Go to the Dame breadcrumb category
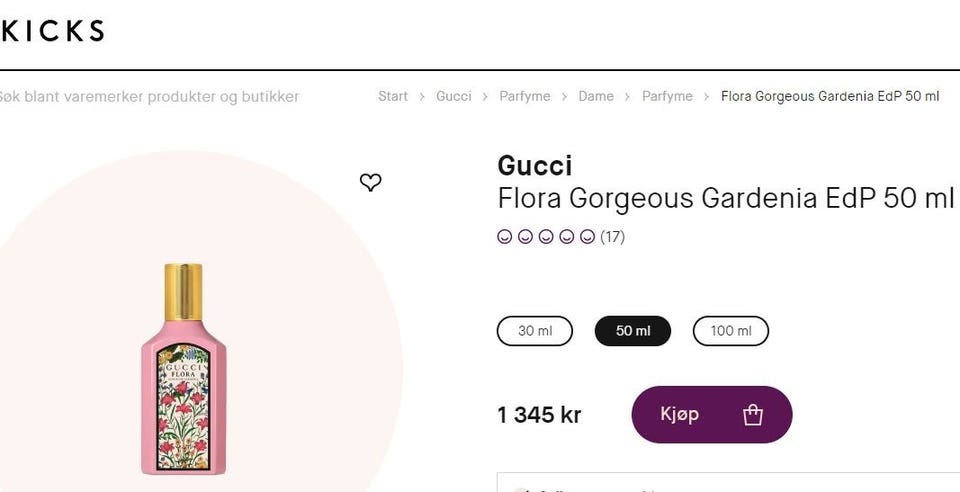Viewport: 960px width, 492px height. pos(596,96)
